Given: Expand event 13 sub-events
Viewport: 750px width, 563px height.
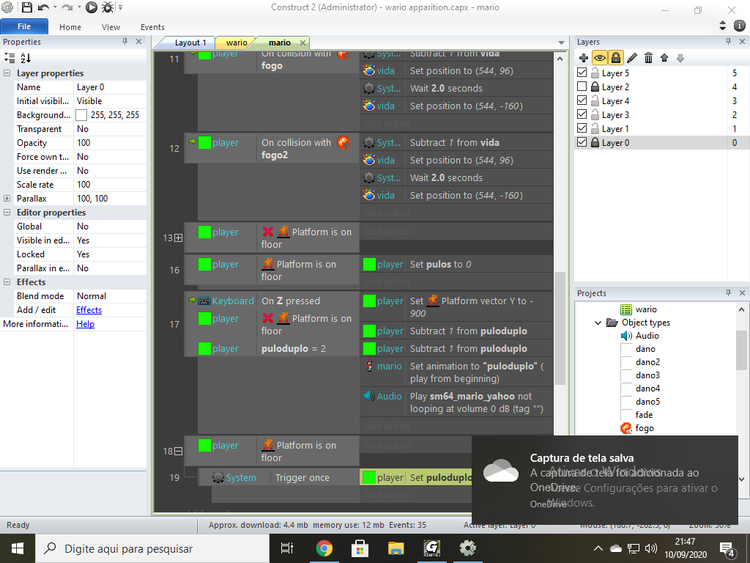Looking at the screenshot, I should point(178,238).
